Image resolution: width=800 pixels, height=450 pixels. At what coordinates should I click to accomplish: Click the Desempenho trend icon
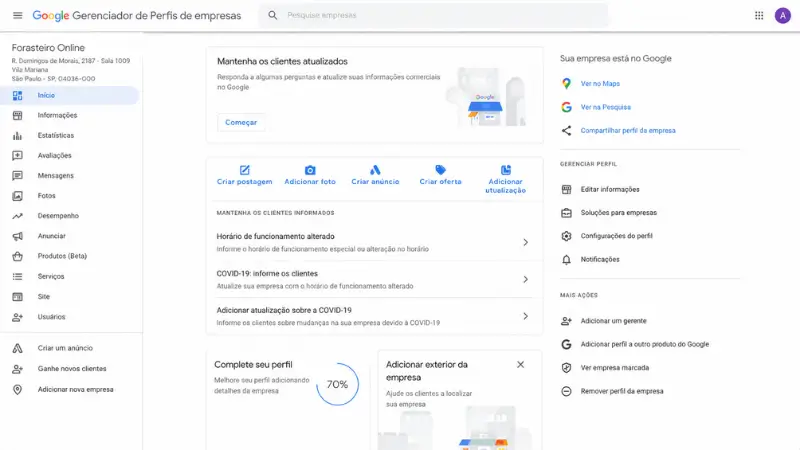(x=17, y=216)
